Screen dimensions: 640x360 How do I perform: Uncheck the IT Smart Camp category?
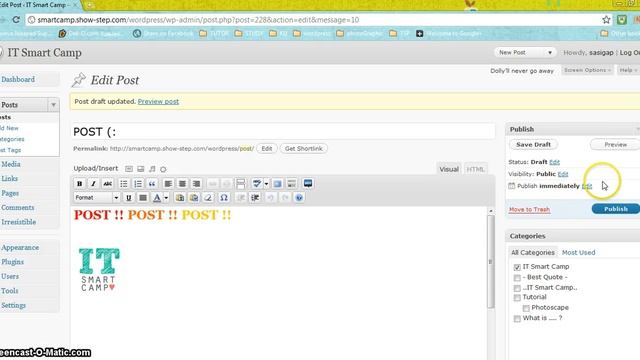pos(517,267)
